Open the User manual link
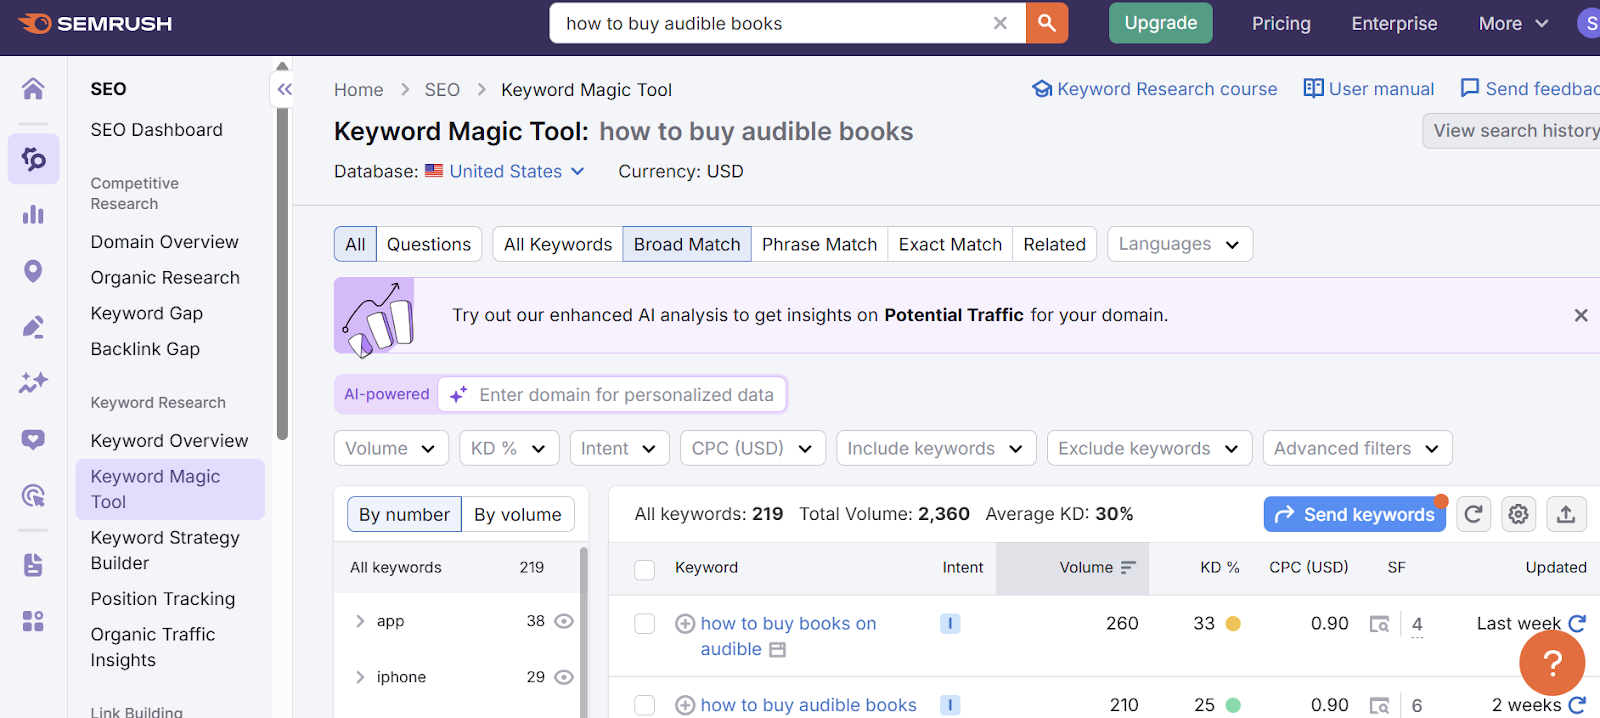 [1369, 89]
